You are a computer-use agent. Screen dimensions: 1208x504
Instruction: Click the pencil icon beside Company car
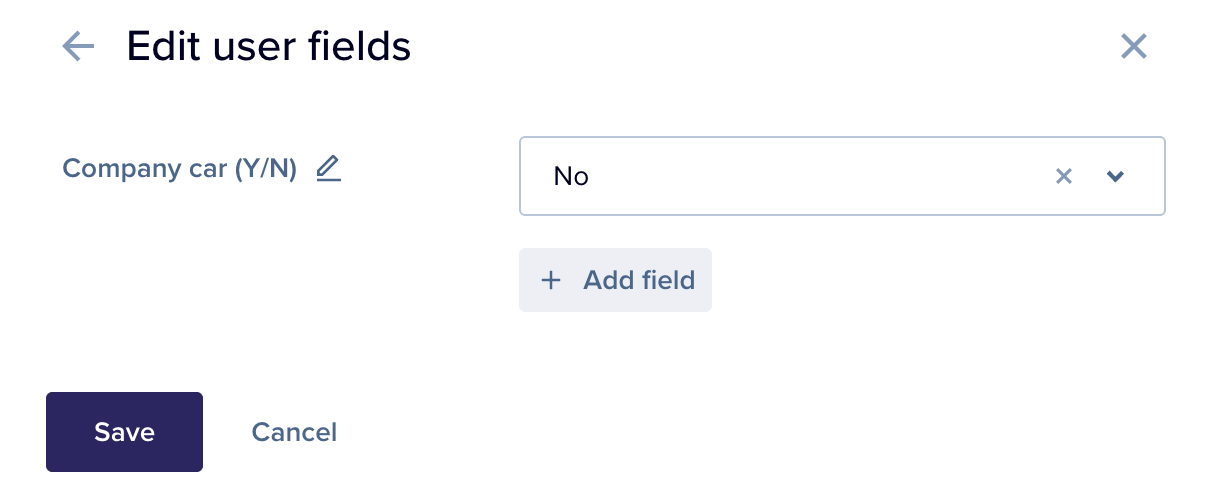tap(328, 168)
